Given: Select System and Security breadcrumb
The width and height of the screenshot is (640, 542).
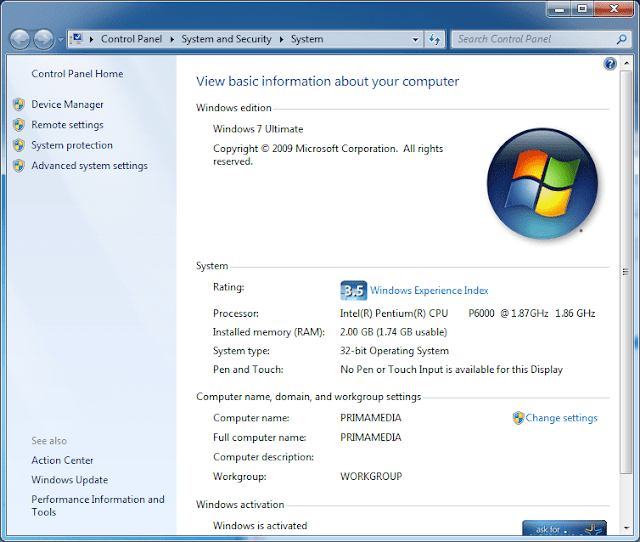Looking at the screenshot, I should coord(226,39).
